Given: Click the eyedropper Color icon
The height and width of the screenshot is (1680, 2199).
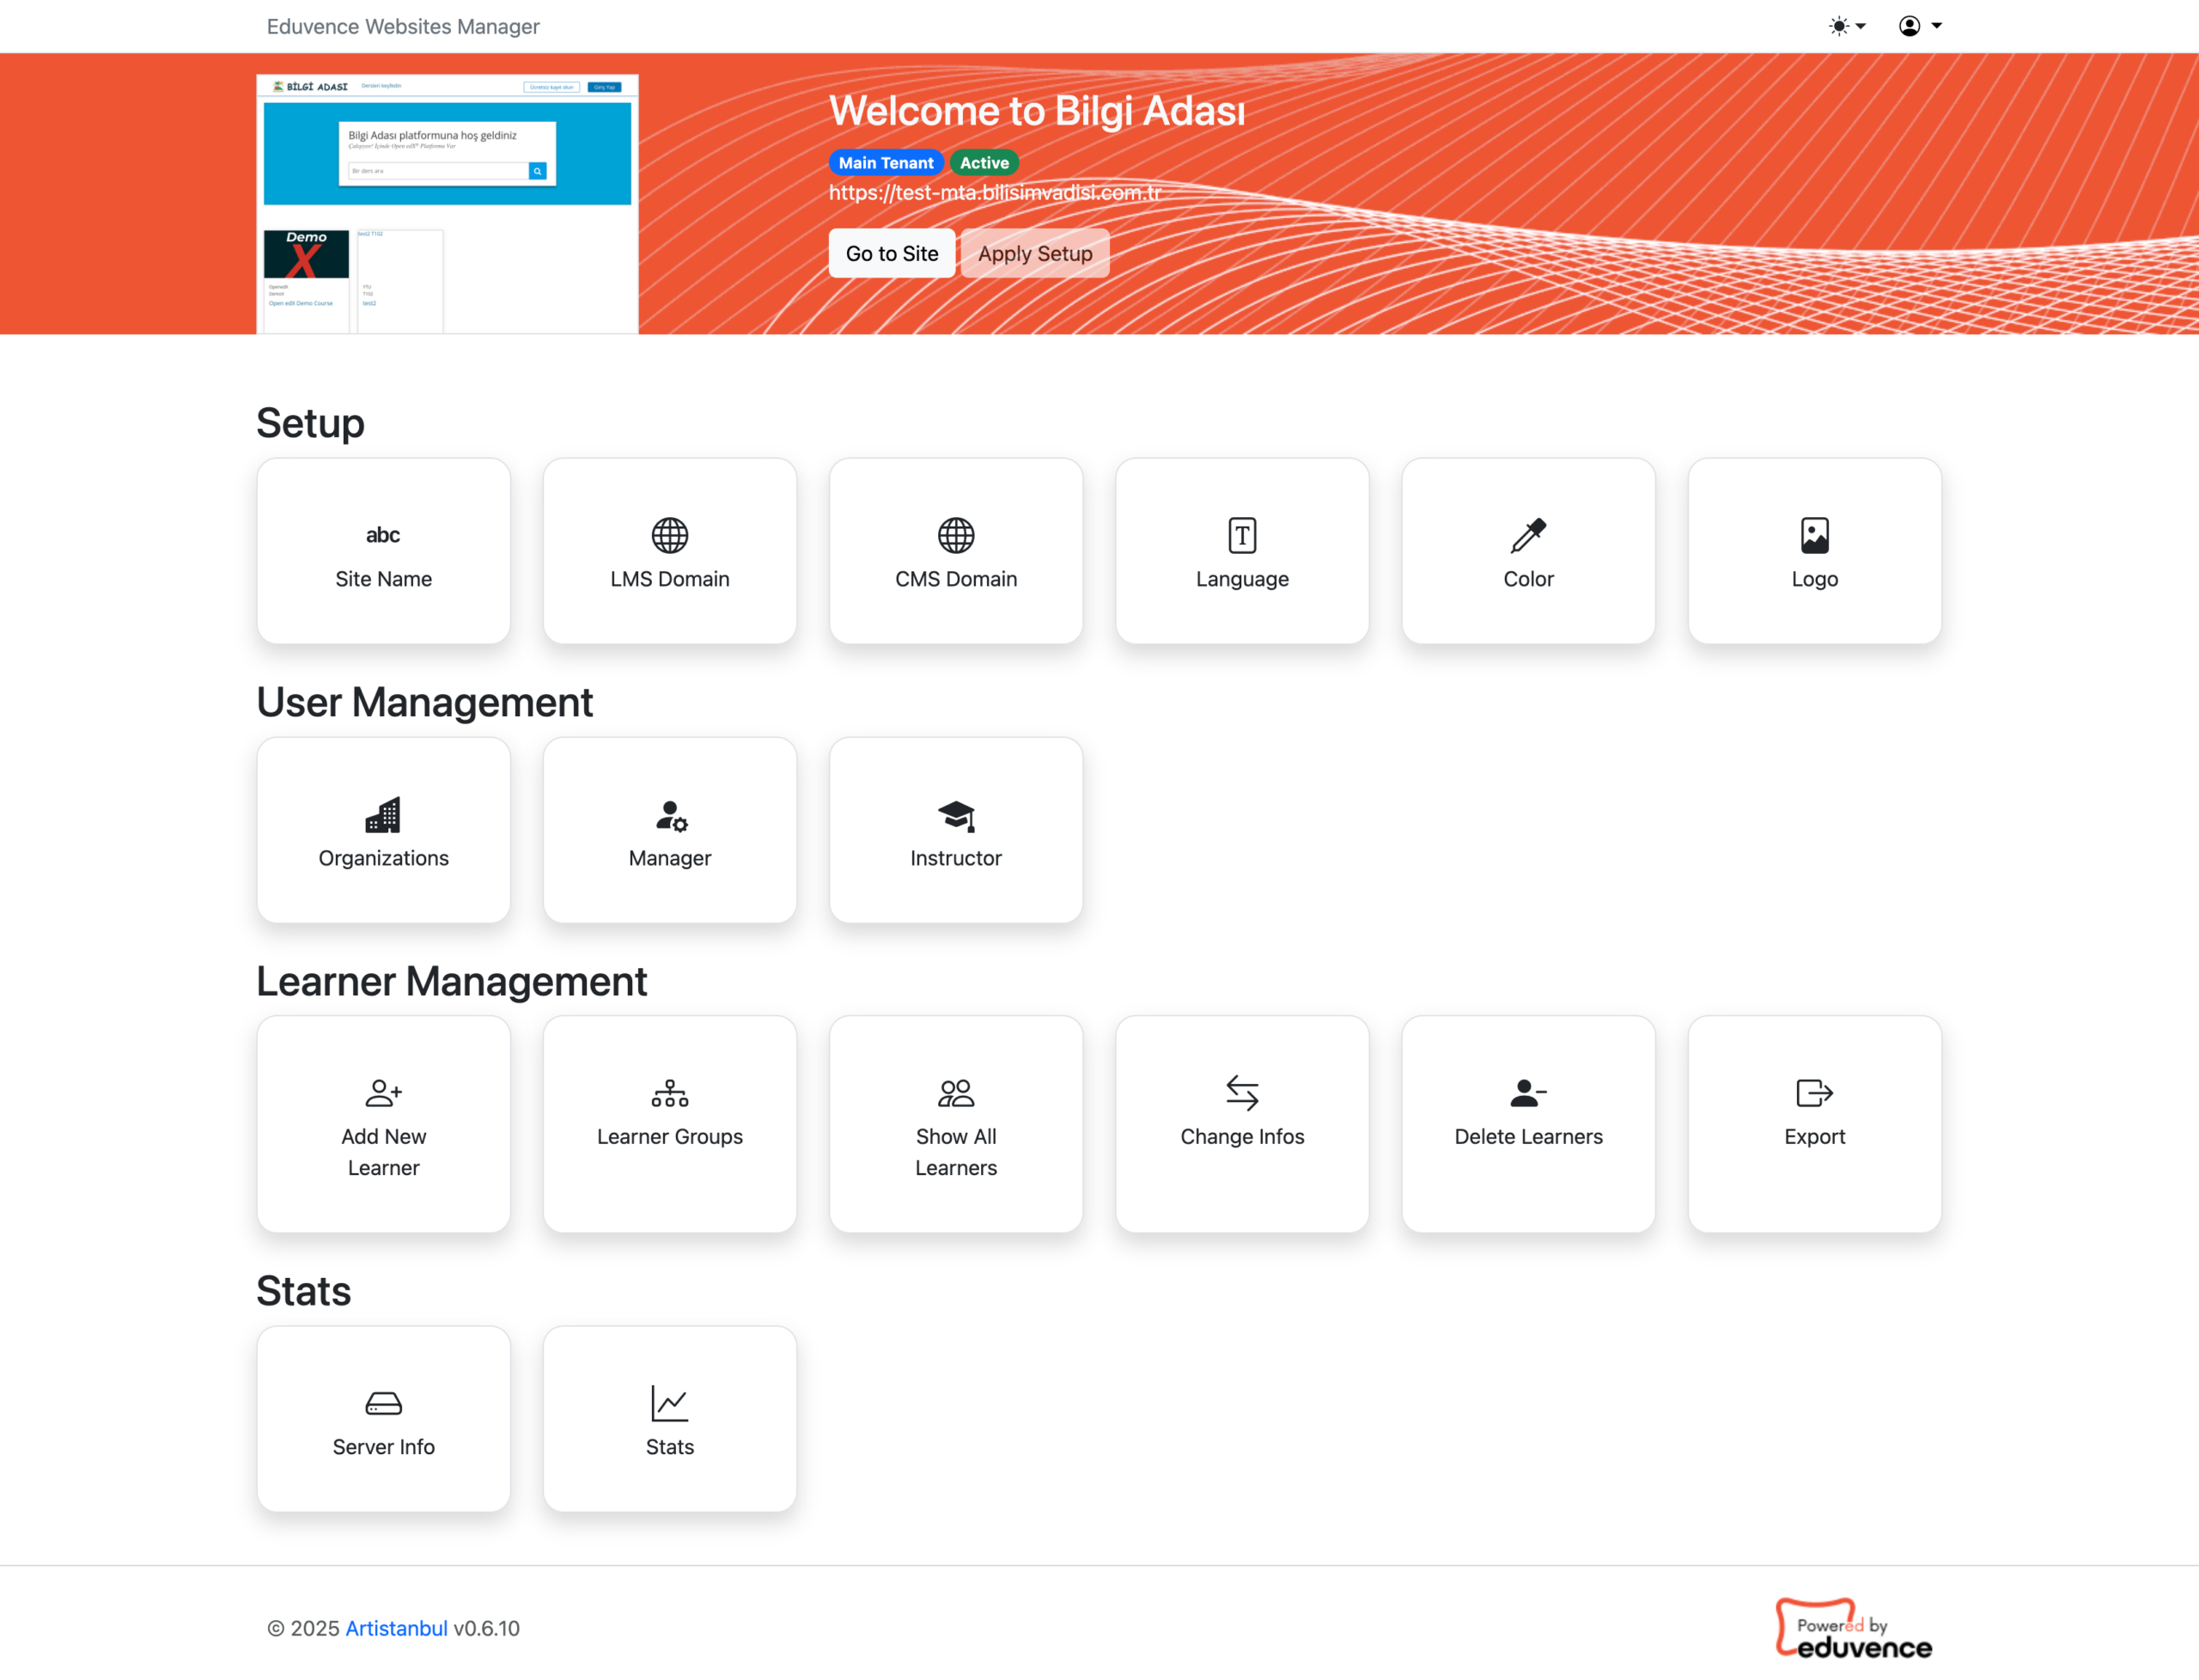Looking at the screenshot, I should (1528, 535).
